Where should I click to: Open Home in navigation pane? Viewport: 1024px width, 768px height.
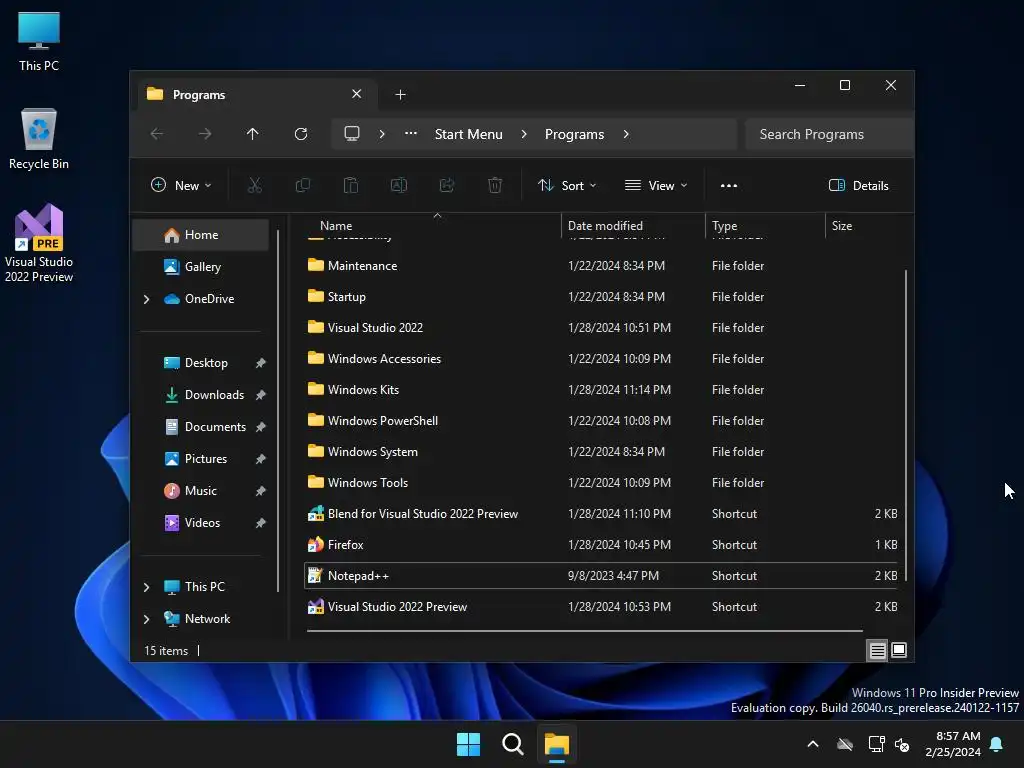coord(201,235)
